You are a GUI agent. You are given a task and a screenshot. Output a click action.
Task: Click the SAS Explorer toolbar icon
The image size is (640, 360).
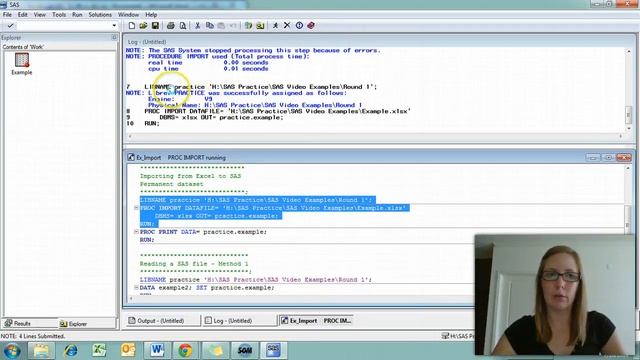[260, 25]
